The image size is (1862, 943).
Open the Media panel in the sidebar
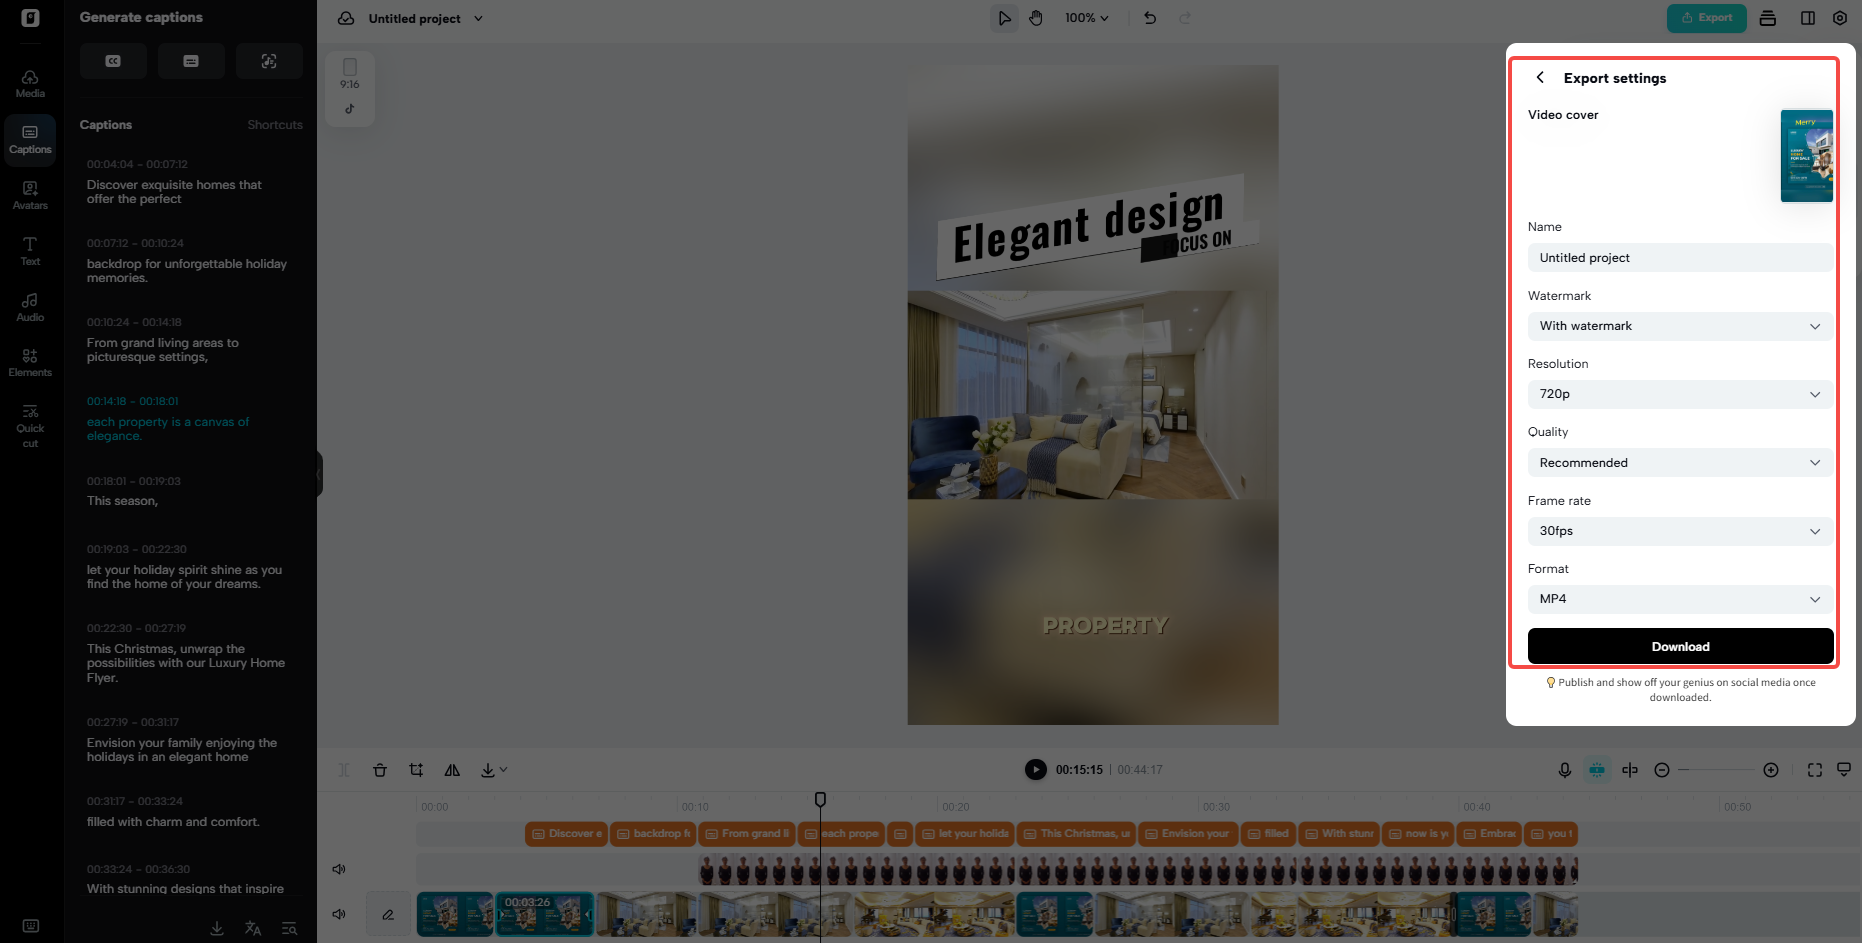pos(29,82)
